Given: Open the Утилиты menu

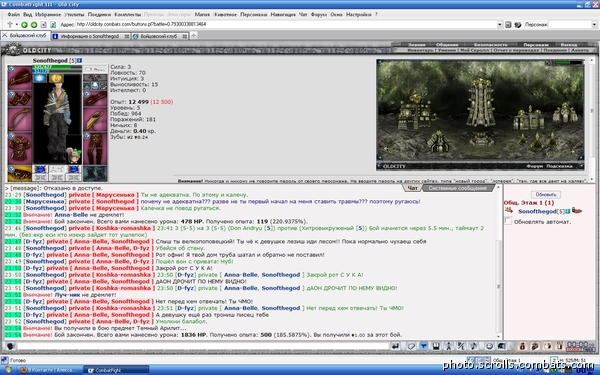Looking at the screenshot, I should pyautogui.click(x=74, y=15).
